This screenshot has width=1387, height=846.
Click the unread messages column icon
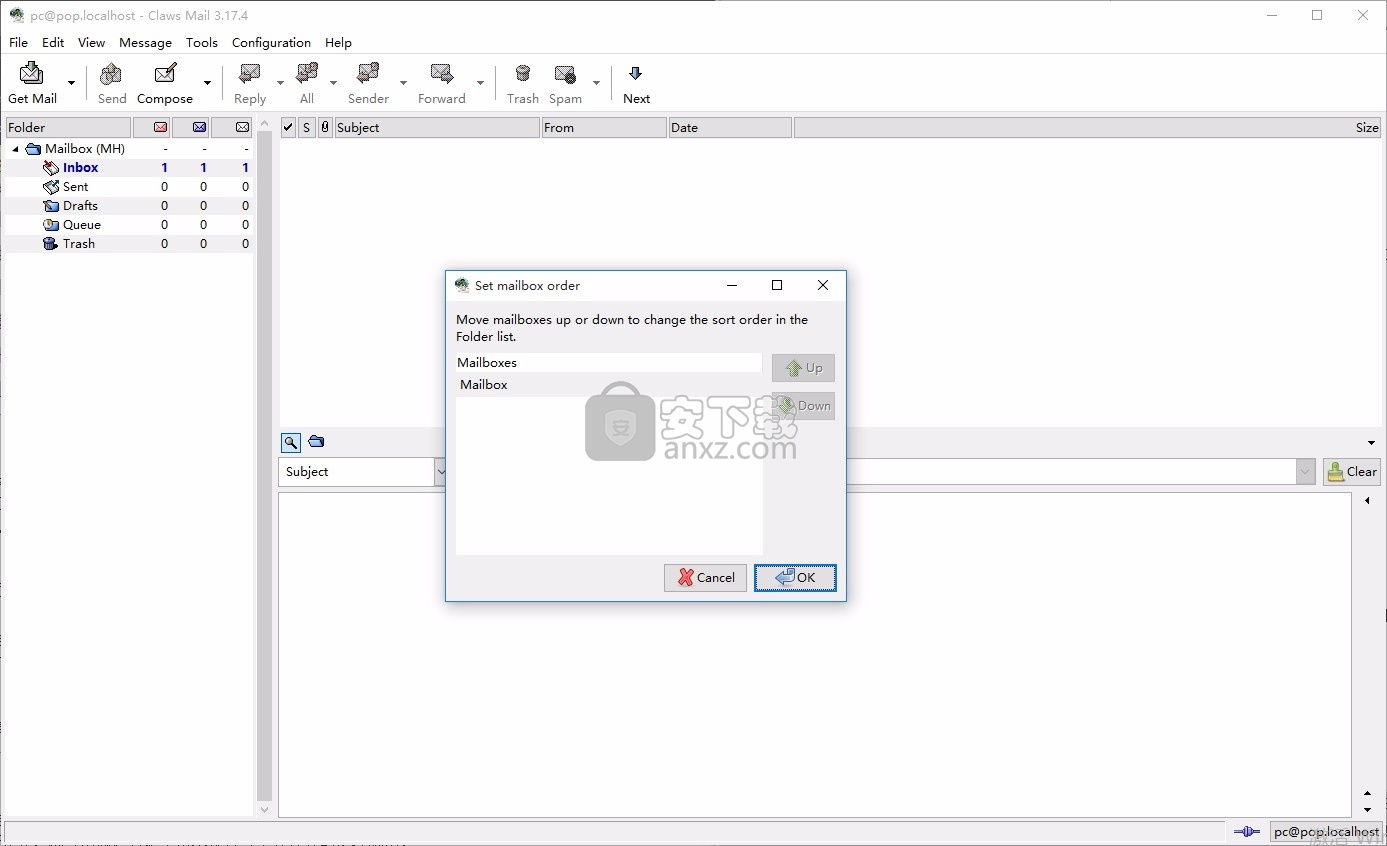(x=199, y=127)
